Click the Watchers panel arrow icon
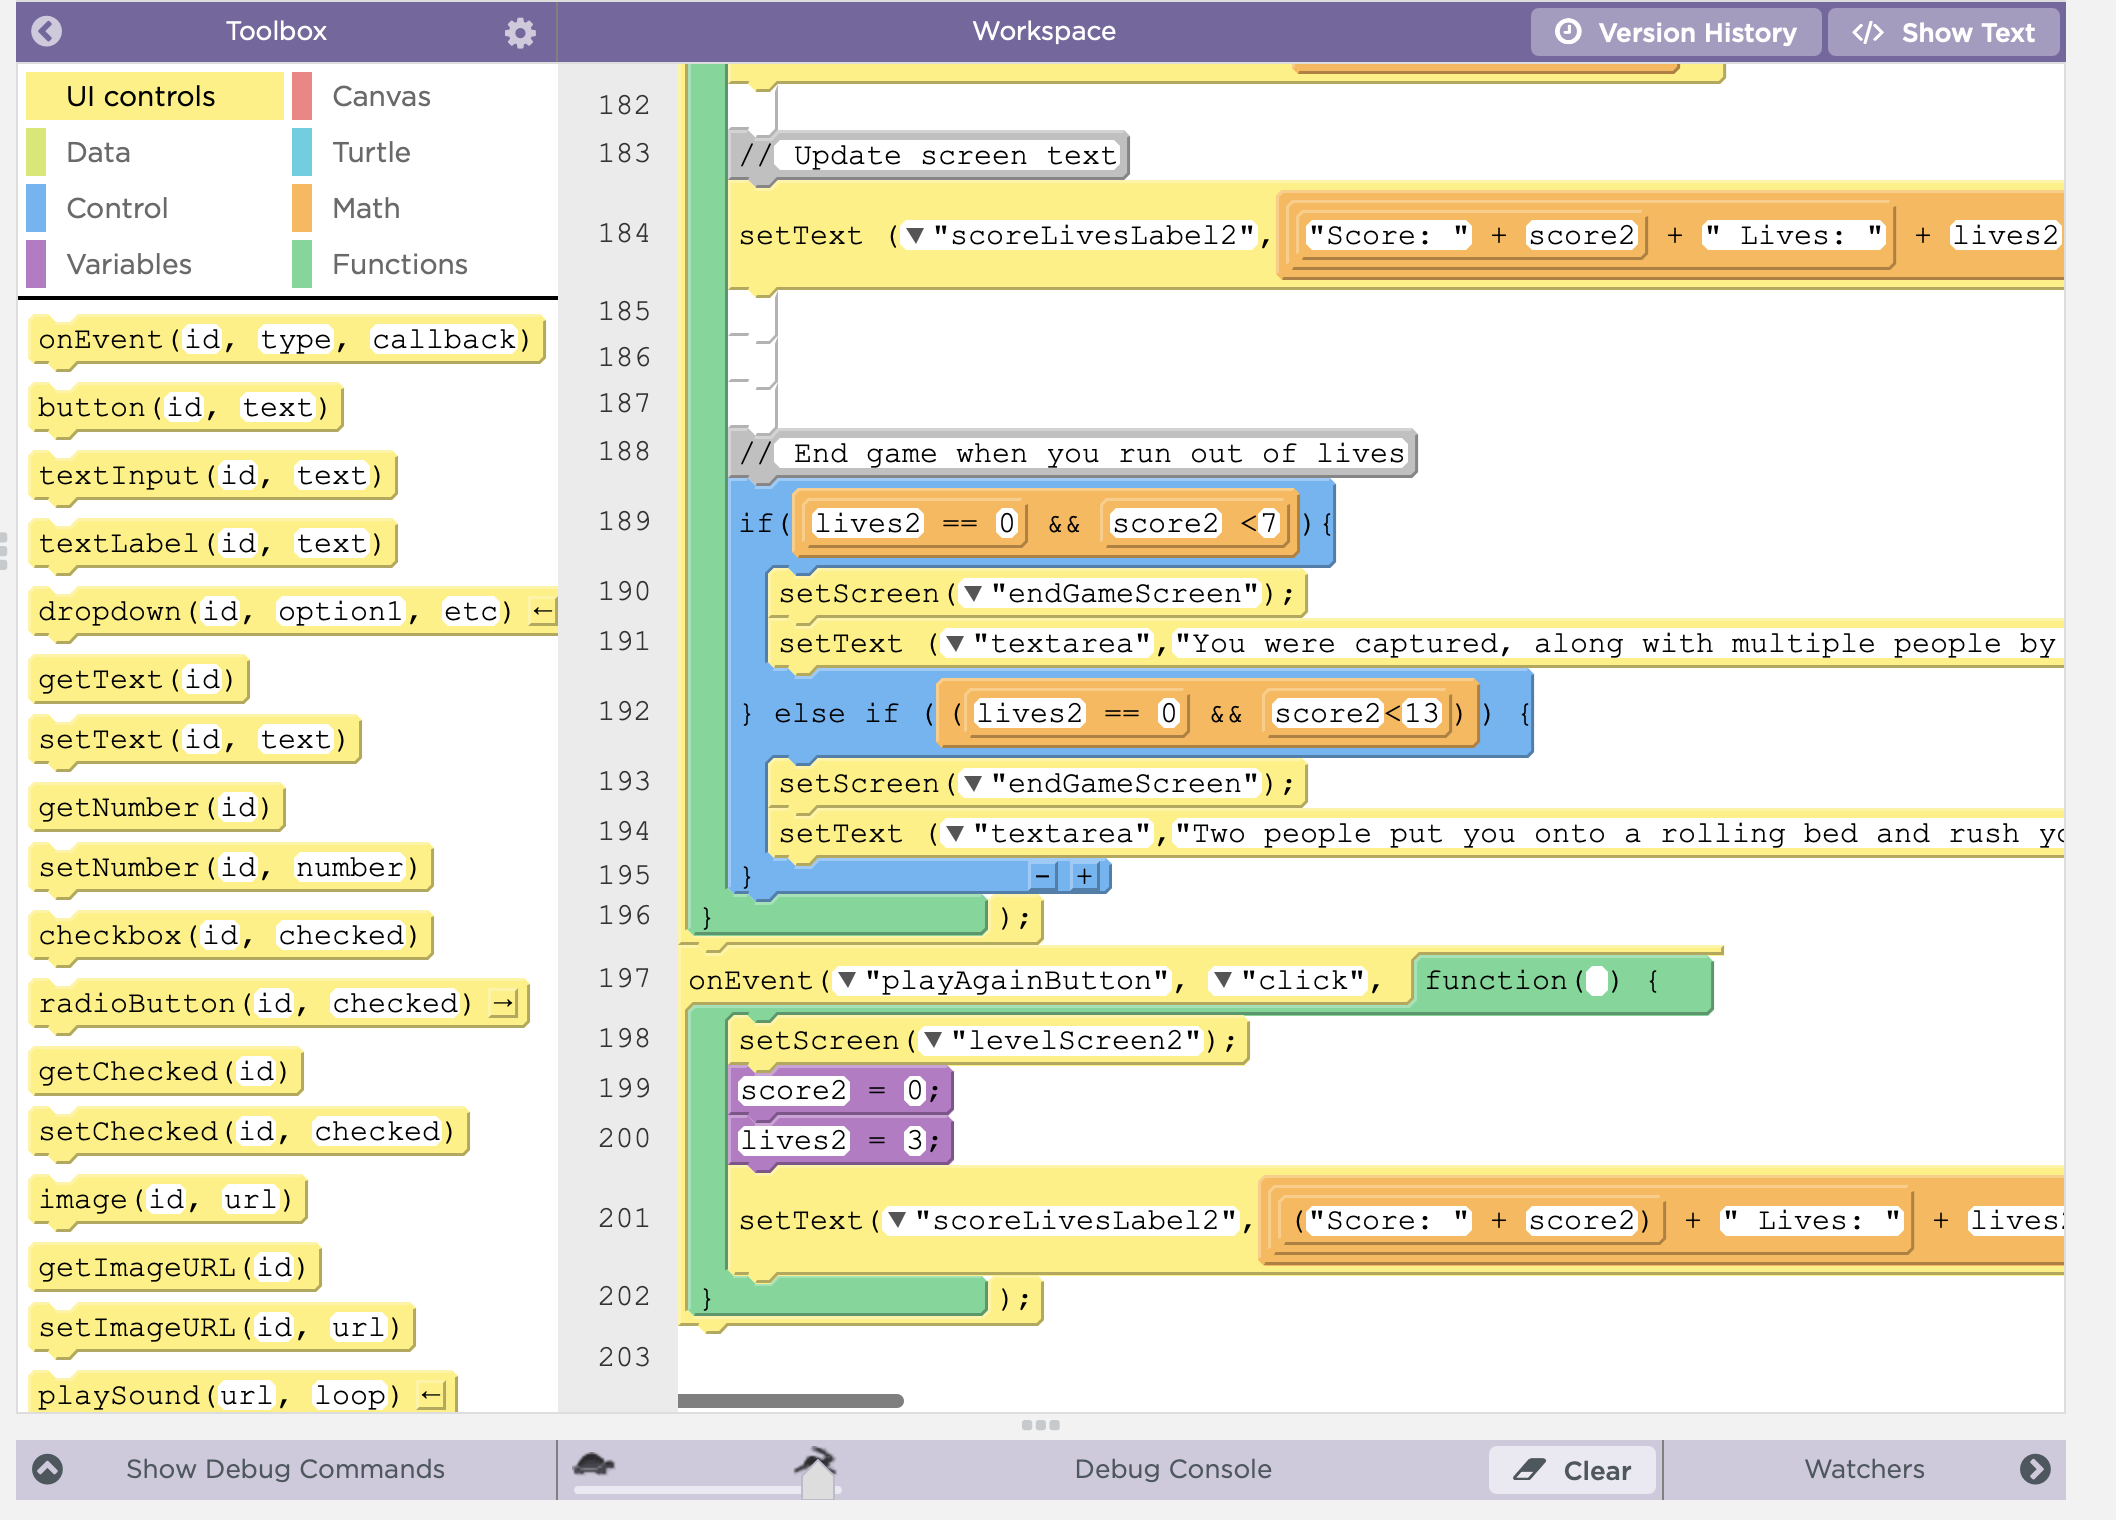Image resolution: width=2116 pixels, height=1520 pixels. (2034, 1468)
